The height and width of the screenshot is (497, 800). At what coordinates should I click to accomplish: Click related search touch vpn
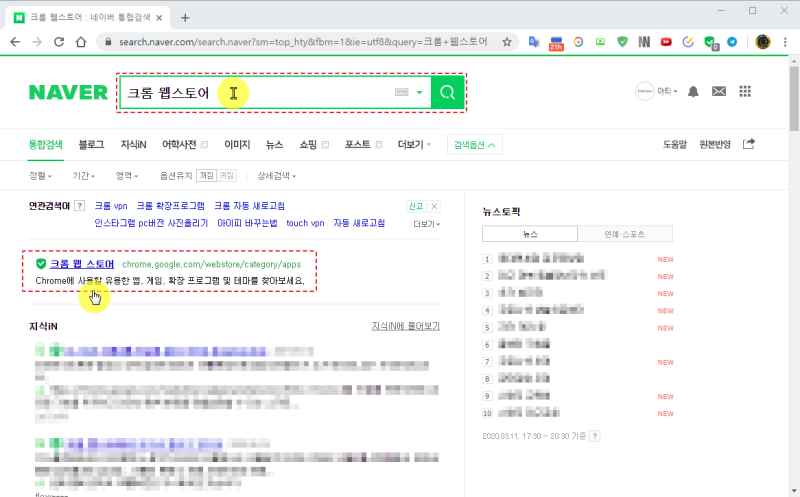(305, 223)
